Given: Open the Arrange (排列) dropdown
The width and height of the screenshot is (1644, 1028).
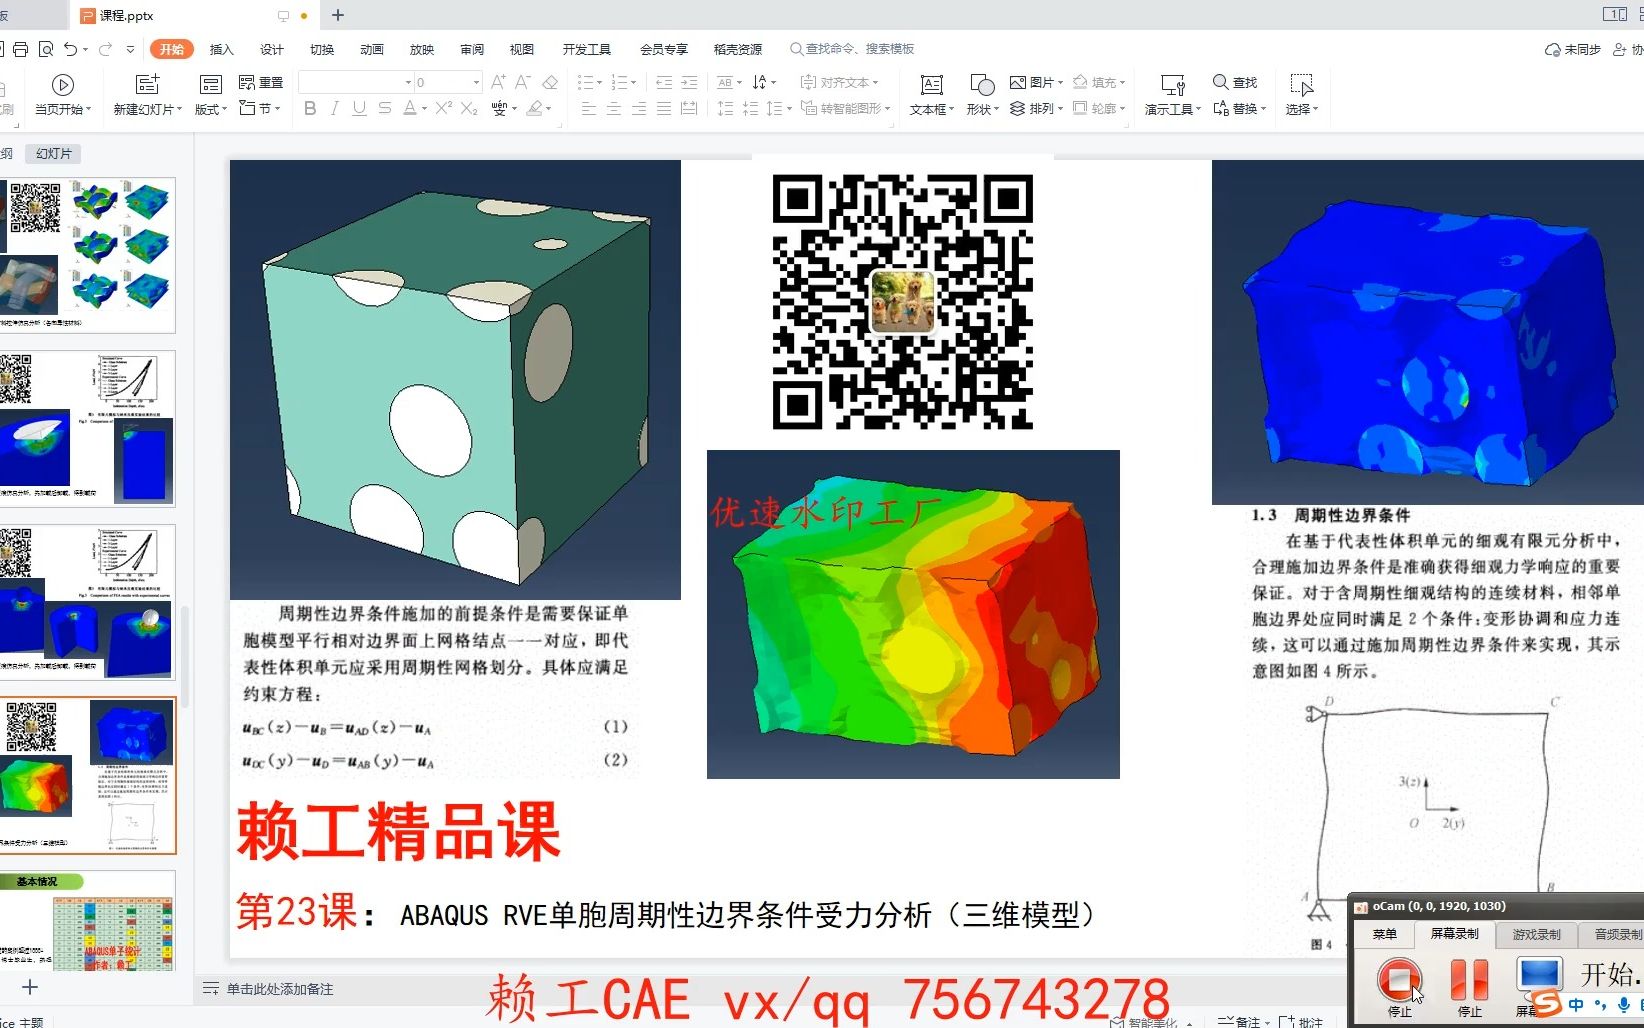Looking at the screenshot, I should [x=1036, y=108].
